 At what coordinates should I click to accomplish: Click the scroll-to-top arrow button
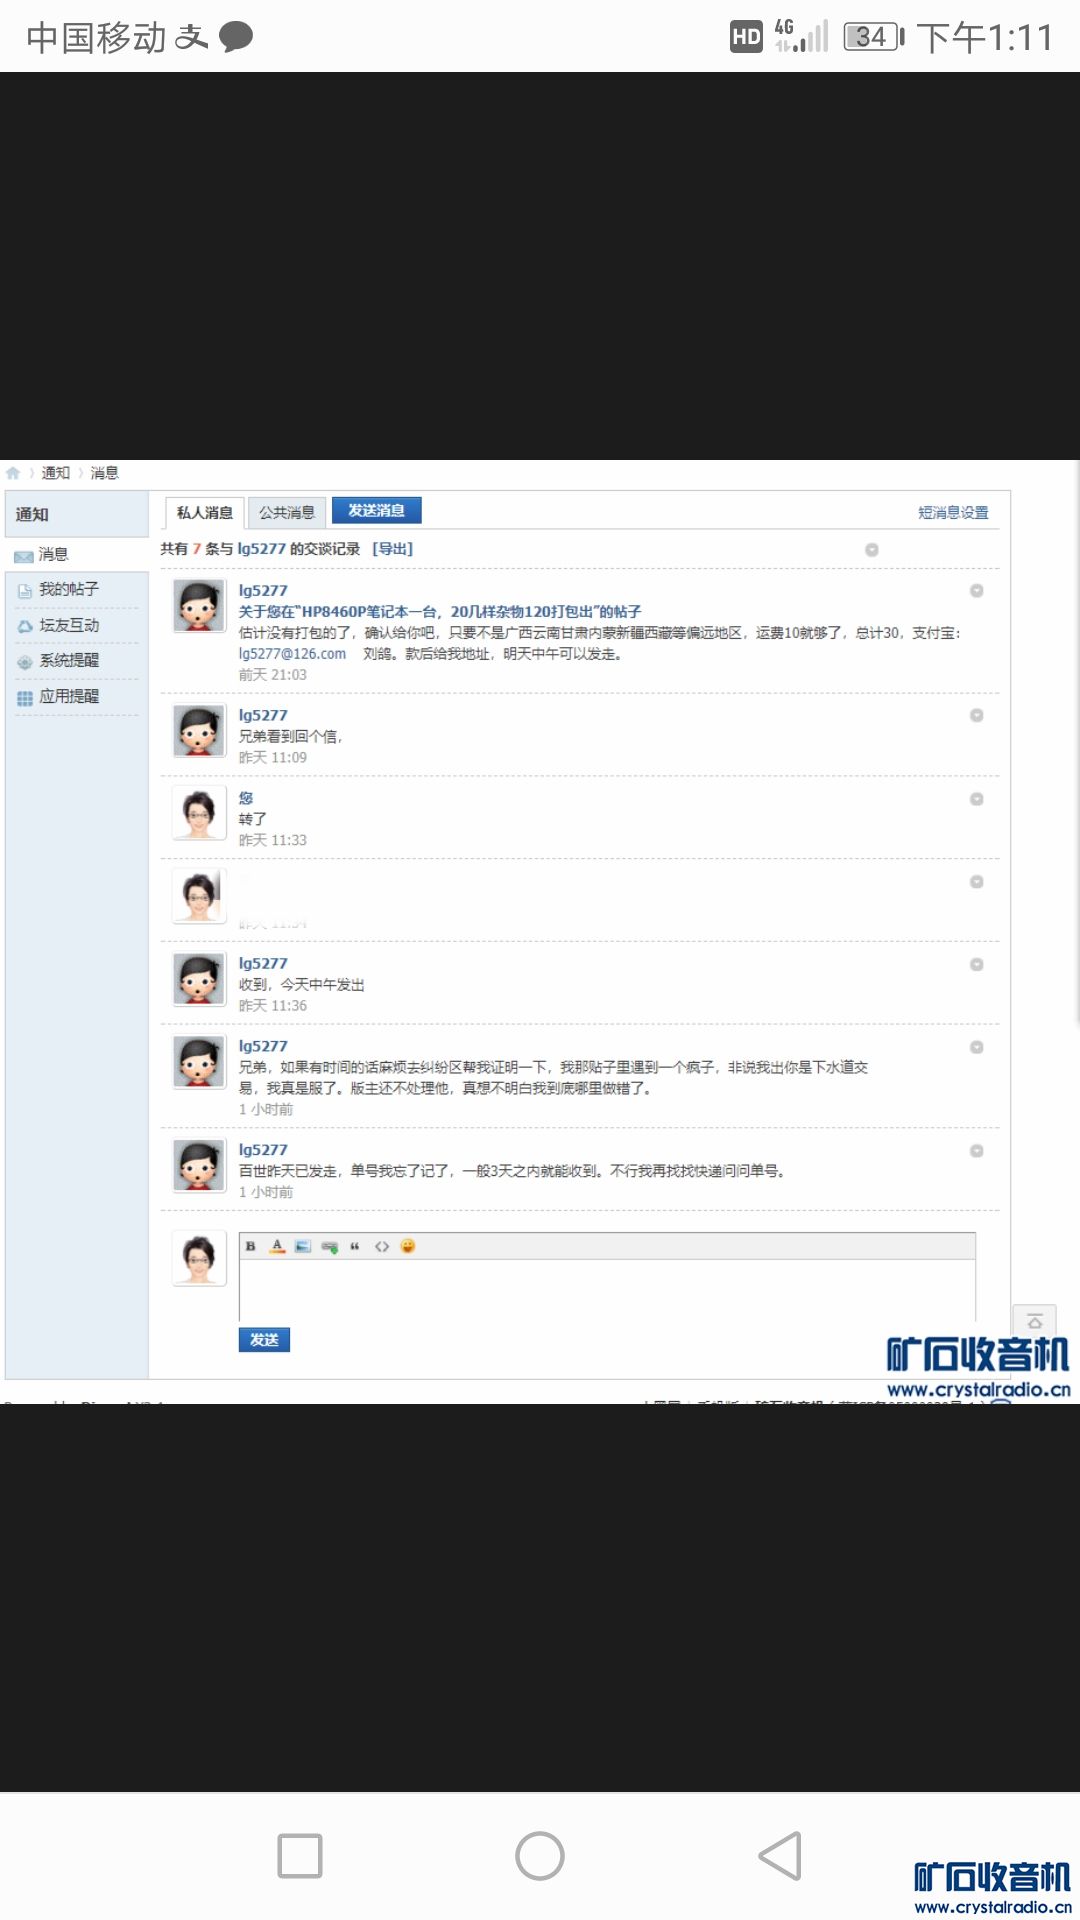1034,1322
